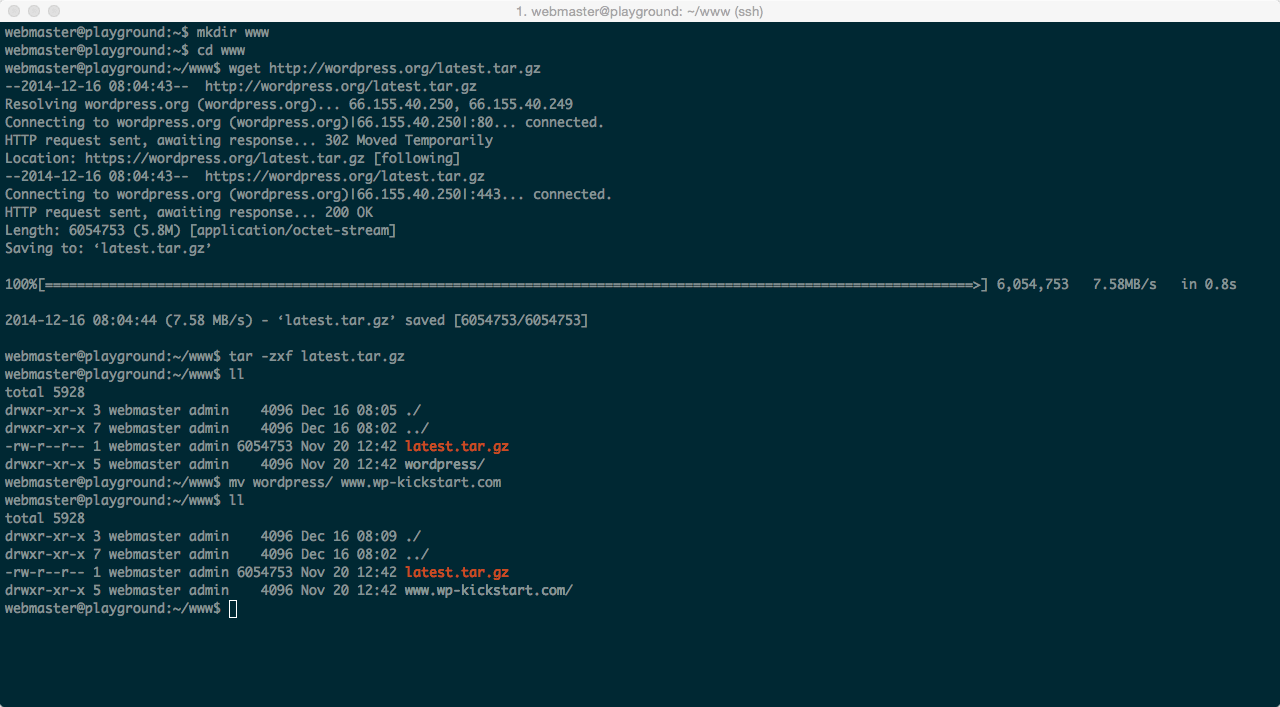1280x707 pixels.
Task: Click the yellow minimize window button
Action: pyautogui.click(x=34, y=11)
